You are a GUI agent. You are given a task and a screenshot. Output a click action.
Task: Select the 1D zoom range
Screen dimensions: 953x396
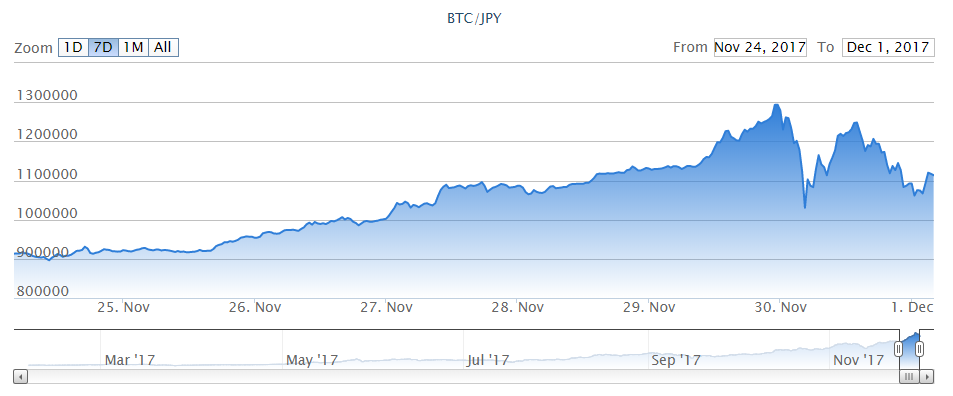point(73,47)
